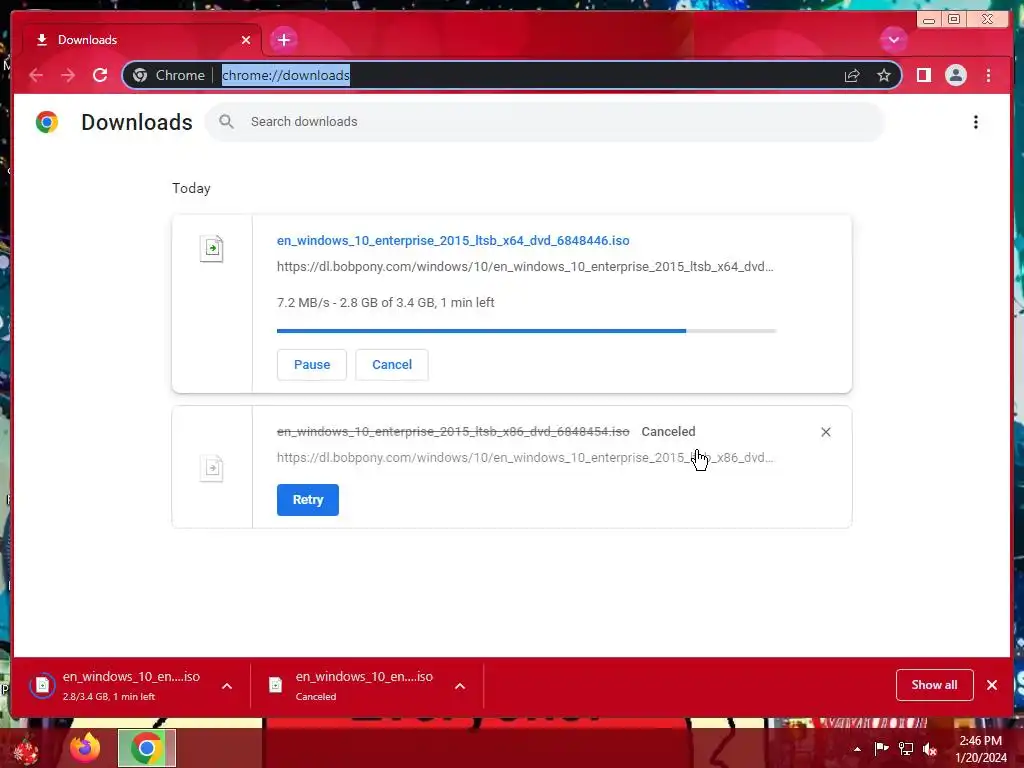This screenshot has width=1024, height=768.
Task: Open Firefox from the taskbar
Action: 86,748
